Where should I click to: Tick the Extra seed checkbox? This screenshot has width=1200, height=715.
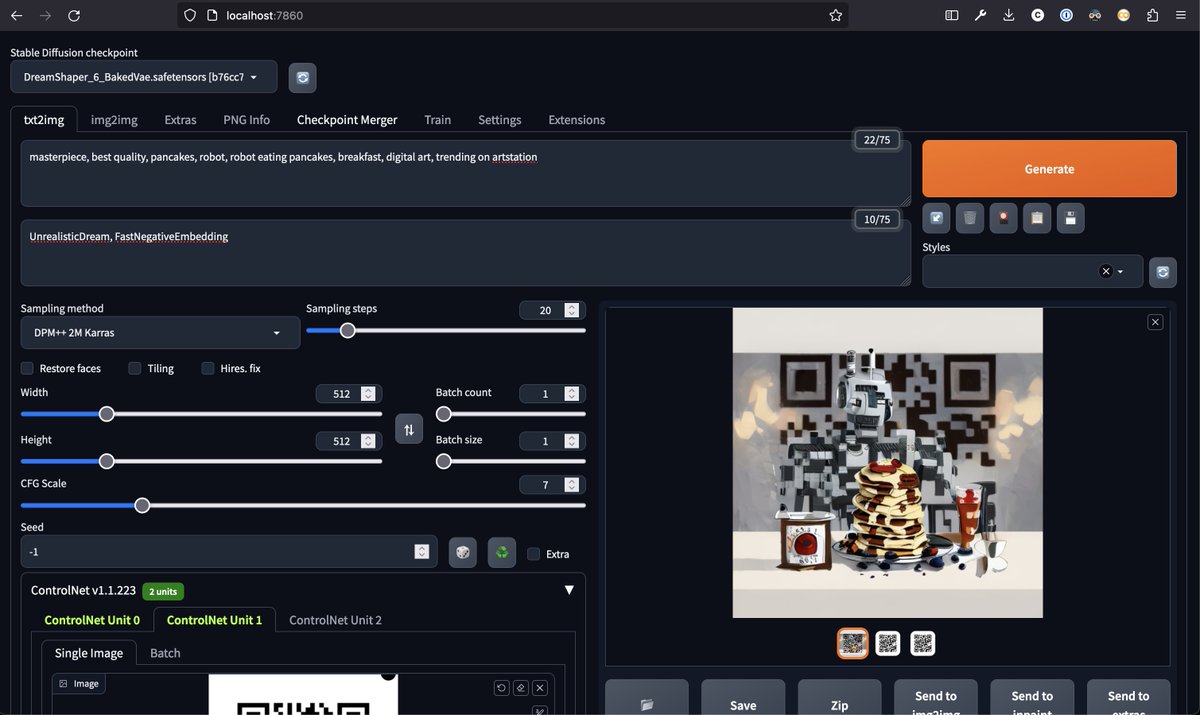point(534,553)
